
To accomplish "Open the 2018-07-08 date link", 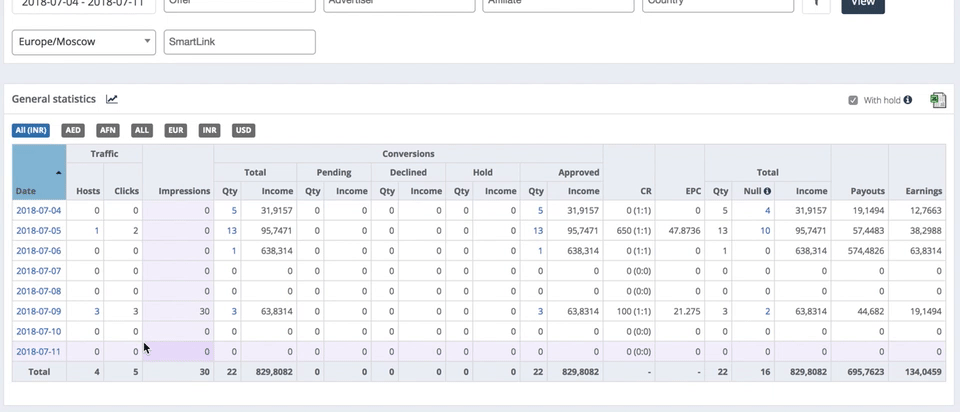I will 39,291.
